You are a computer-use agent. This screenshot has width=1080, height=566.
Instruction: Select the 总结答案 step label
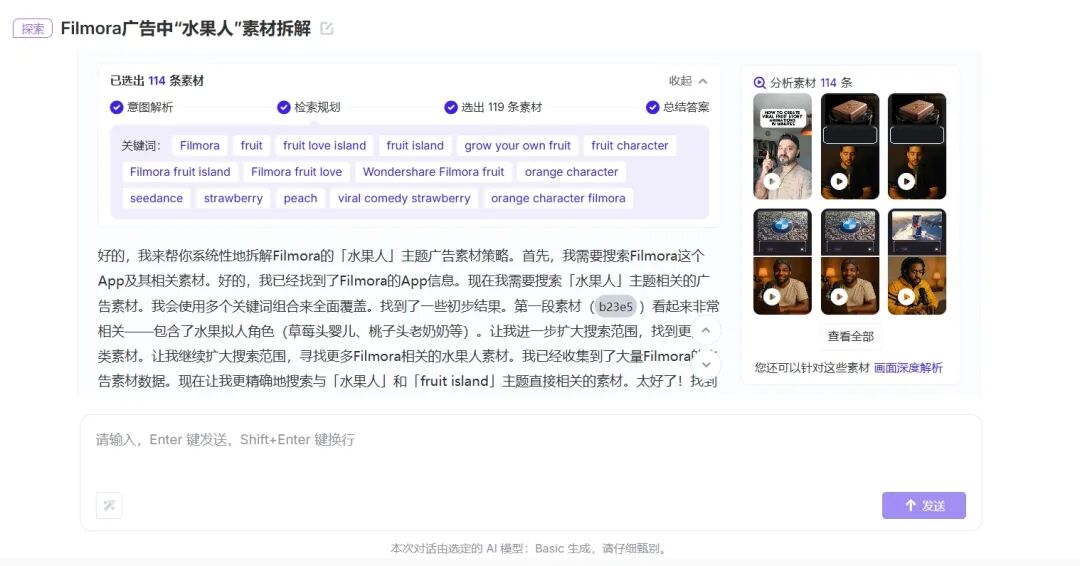pos(686,107)
